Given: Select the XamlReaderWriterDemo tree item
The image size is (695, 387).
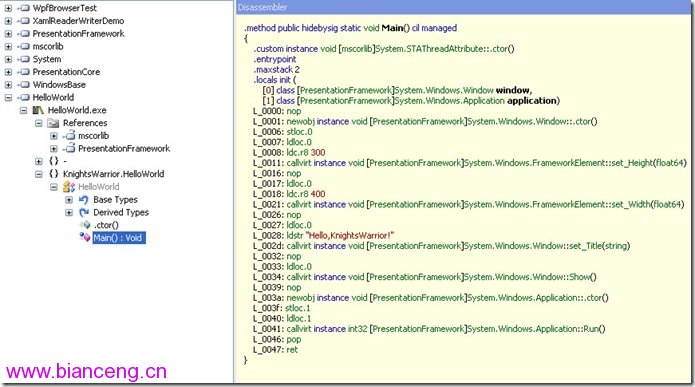Looking at the screenshot, I should 78,21.
